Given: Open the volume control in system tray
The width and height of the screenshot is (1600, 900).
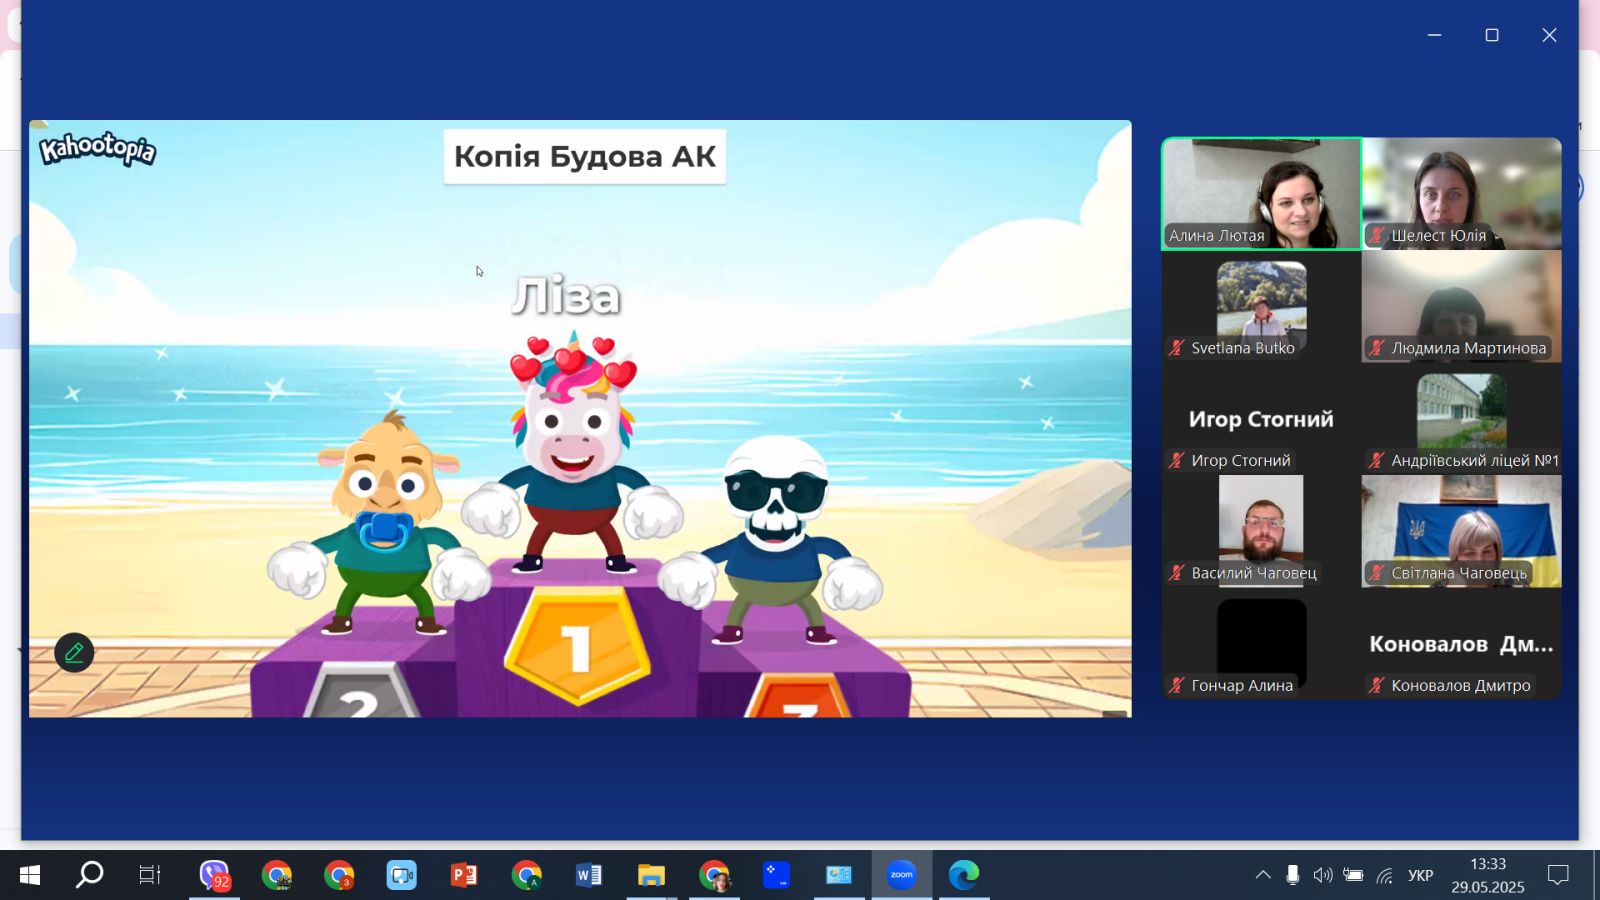Looking at the screenshot, I should point(1323,875).
